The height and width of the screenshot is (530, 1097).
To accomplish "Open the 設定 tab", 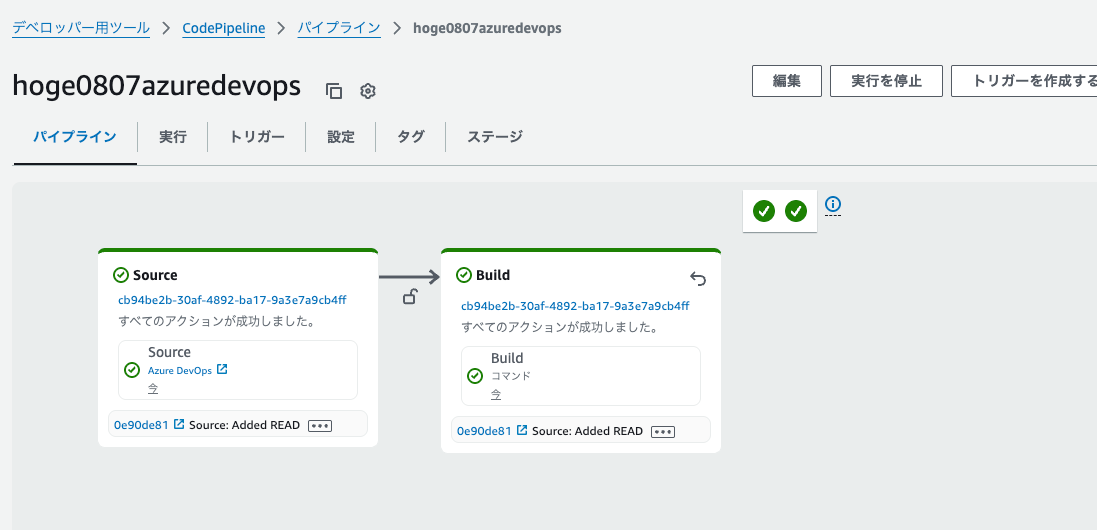I will point(341,136).
